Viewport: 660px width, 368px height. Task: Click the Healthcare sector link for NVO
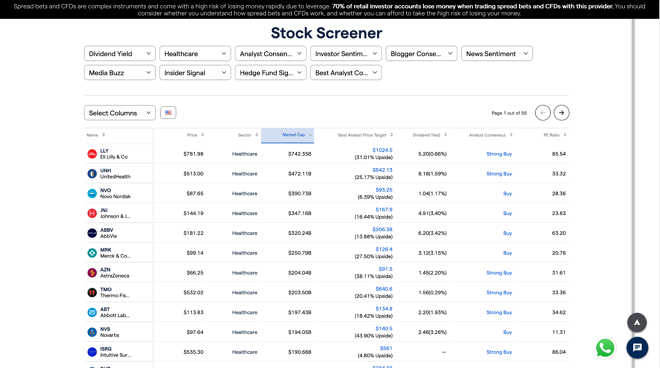pyautogui.click(x=245, y=194)
